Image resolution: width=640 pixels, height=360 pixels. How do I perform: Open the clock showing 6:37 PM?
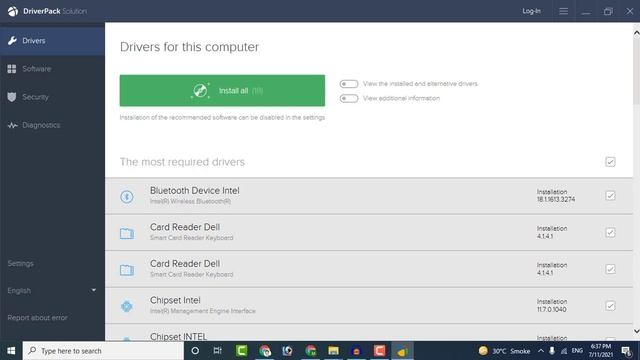600,351
